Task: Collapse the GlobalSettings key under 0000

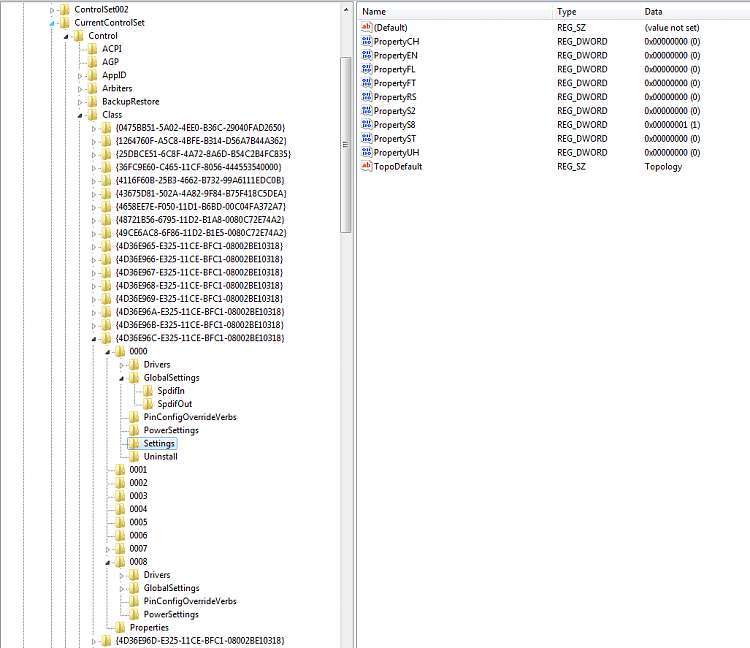Action: (121, 378)
